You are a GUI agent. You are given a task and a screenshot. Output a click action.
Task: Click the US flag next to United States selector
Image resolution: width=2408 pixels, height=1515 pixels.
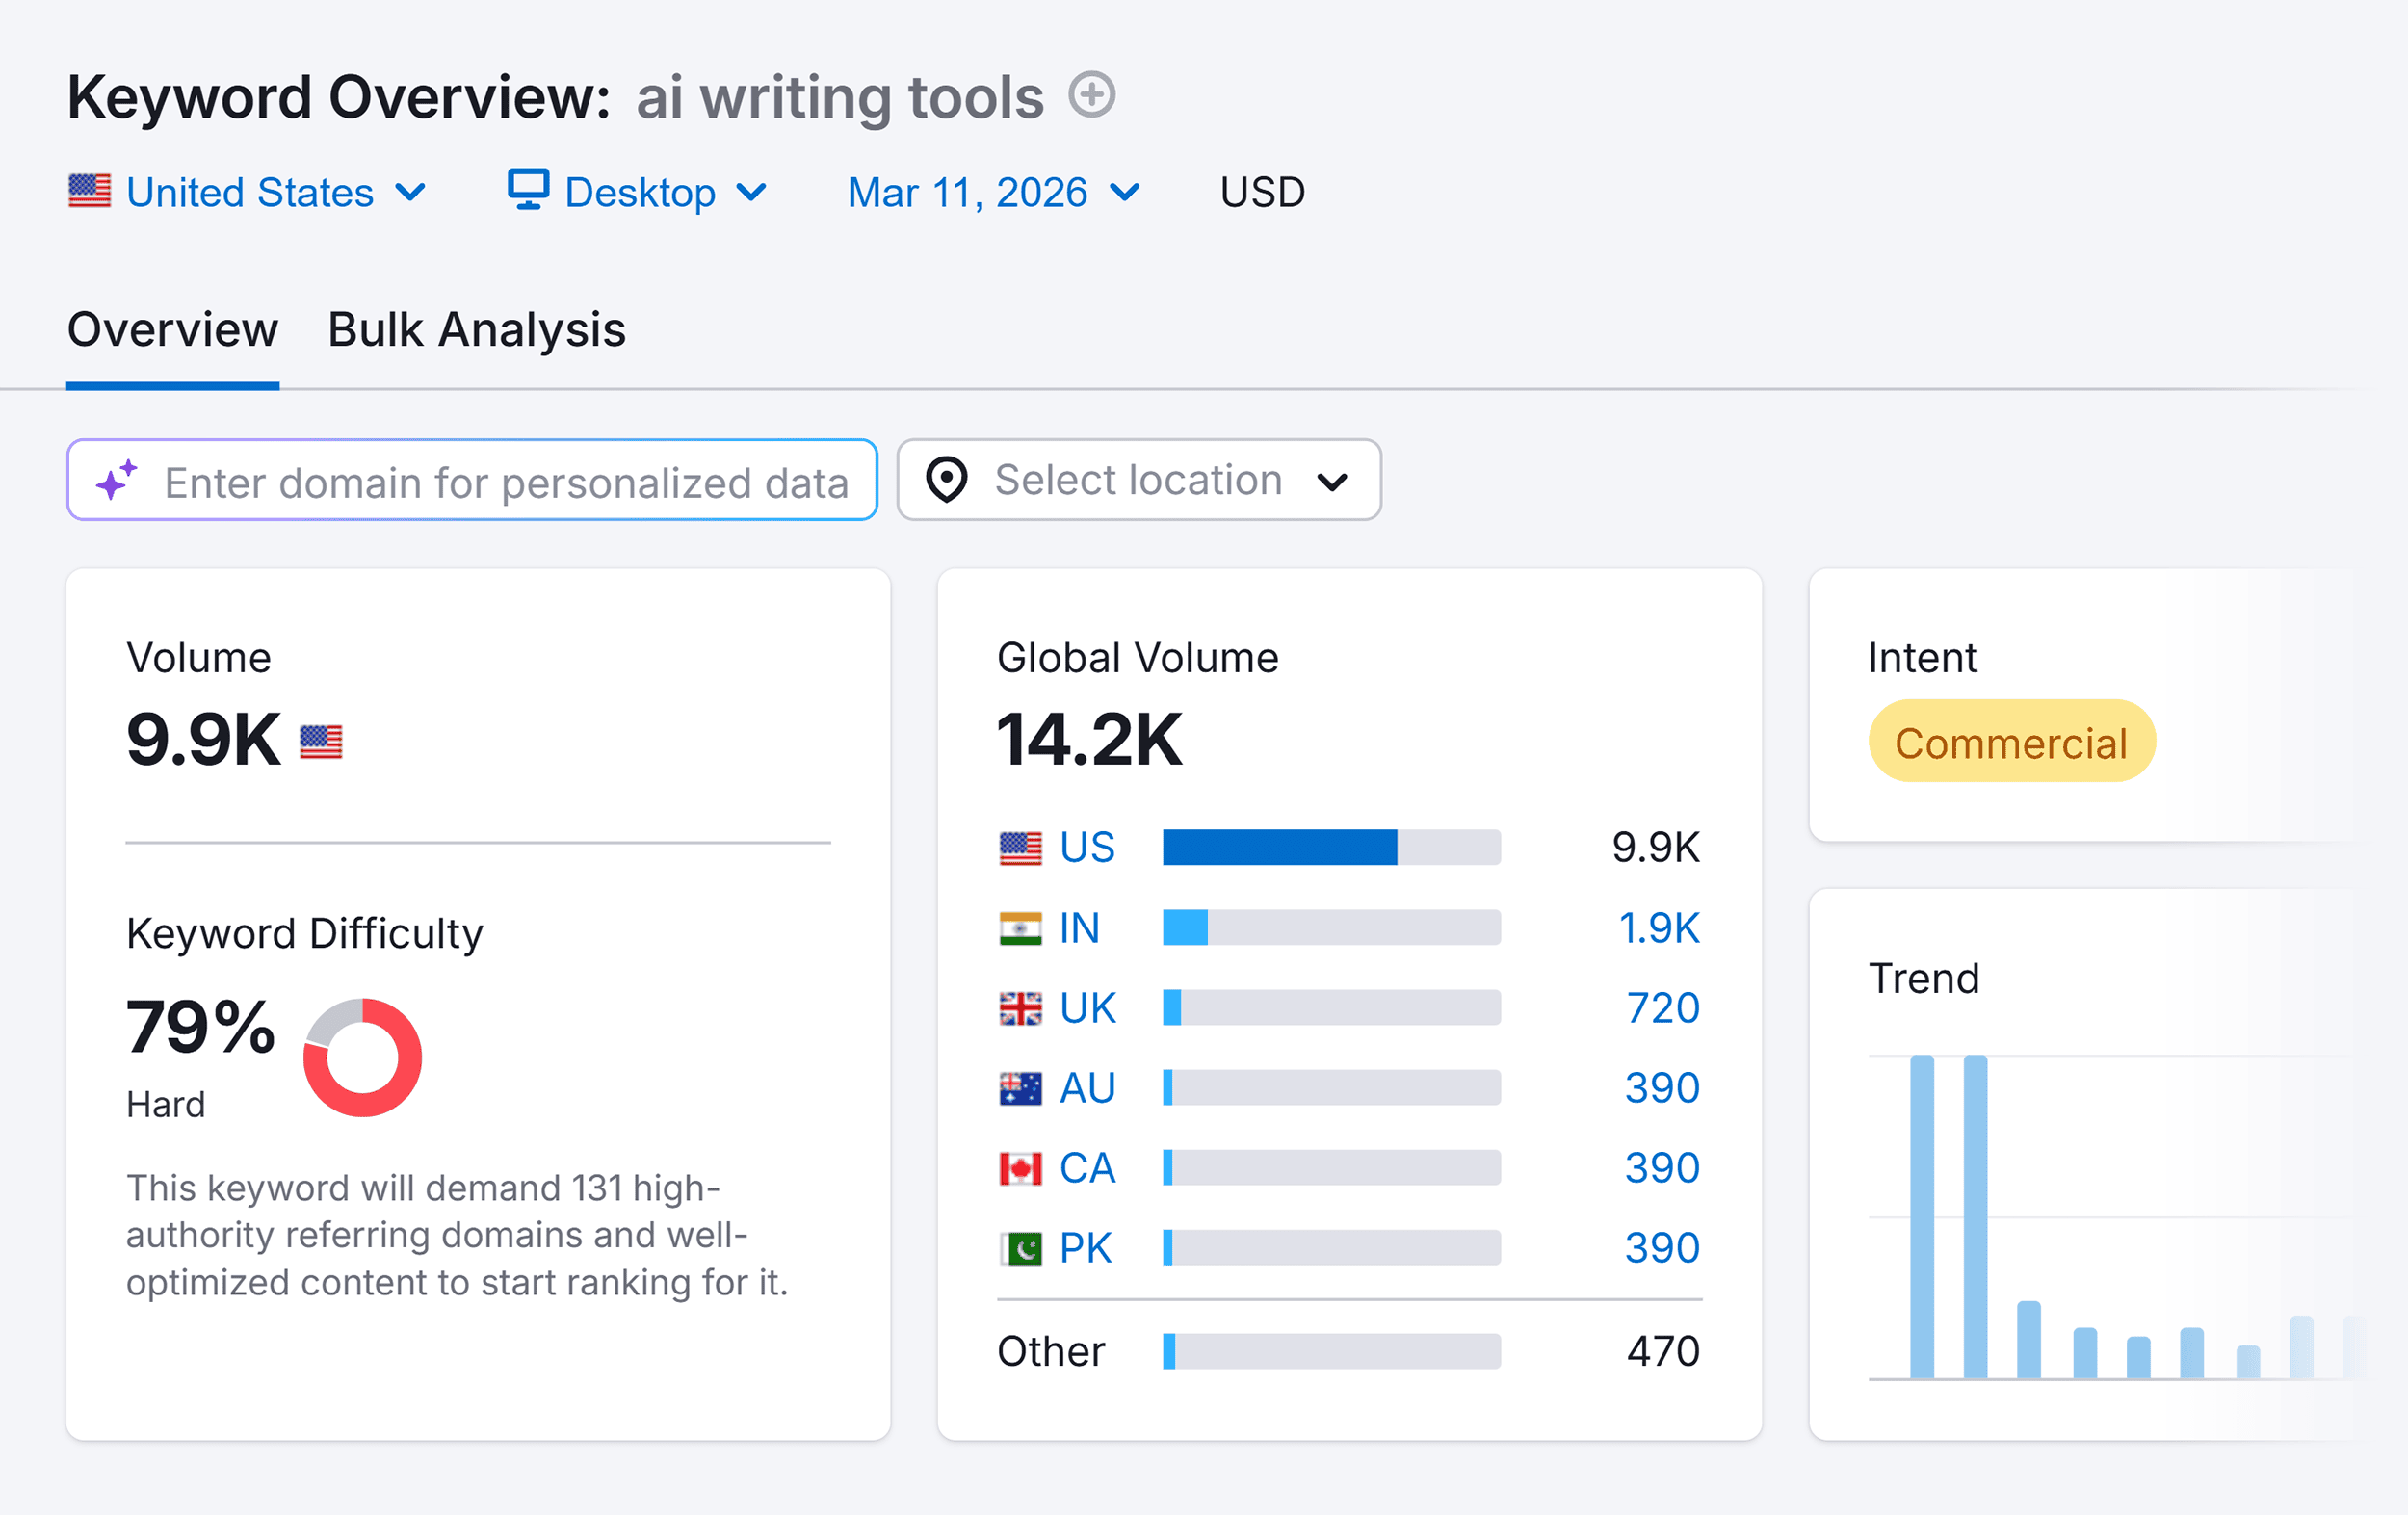[x=90, y=191]
